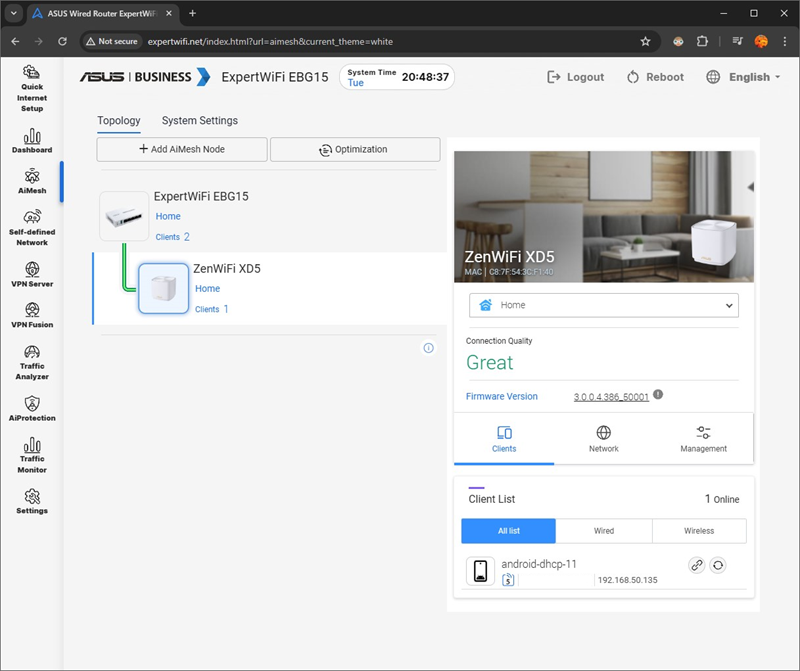
Task: Switch to the System Settings tab
Action: pyautogui.click(x=200, y=121)
